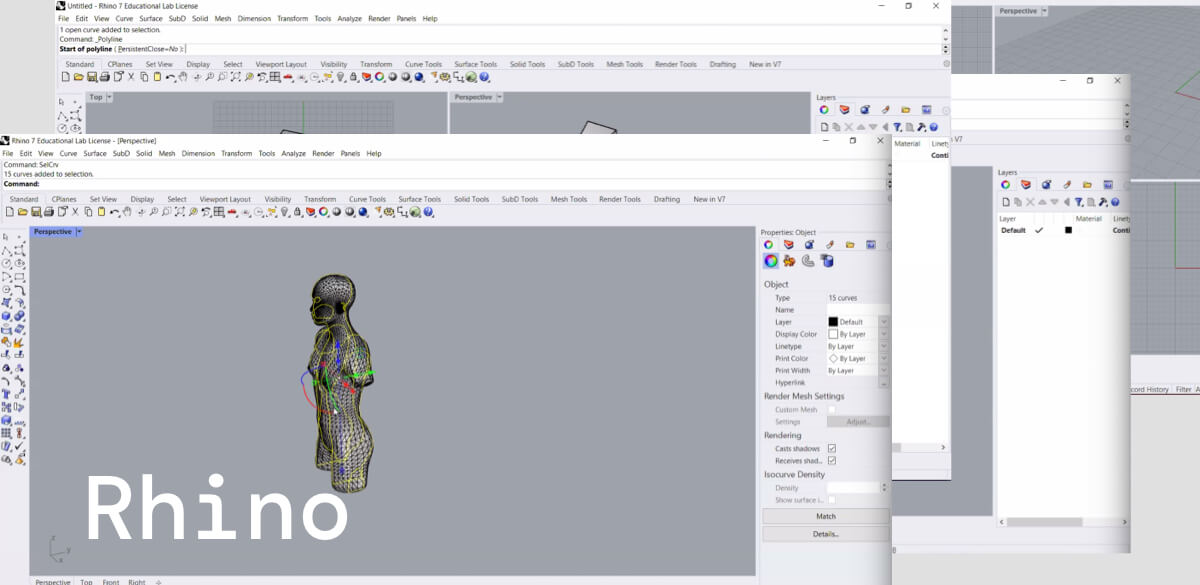Screen dimensions: 1200x585
Task: Click Open folder icon in front window toolbar
Action: pyautogui.click(x=23, y=212)
